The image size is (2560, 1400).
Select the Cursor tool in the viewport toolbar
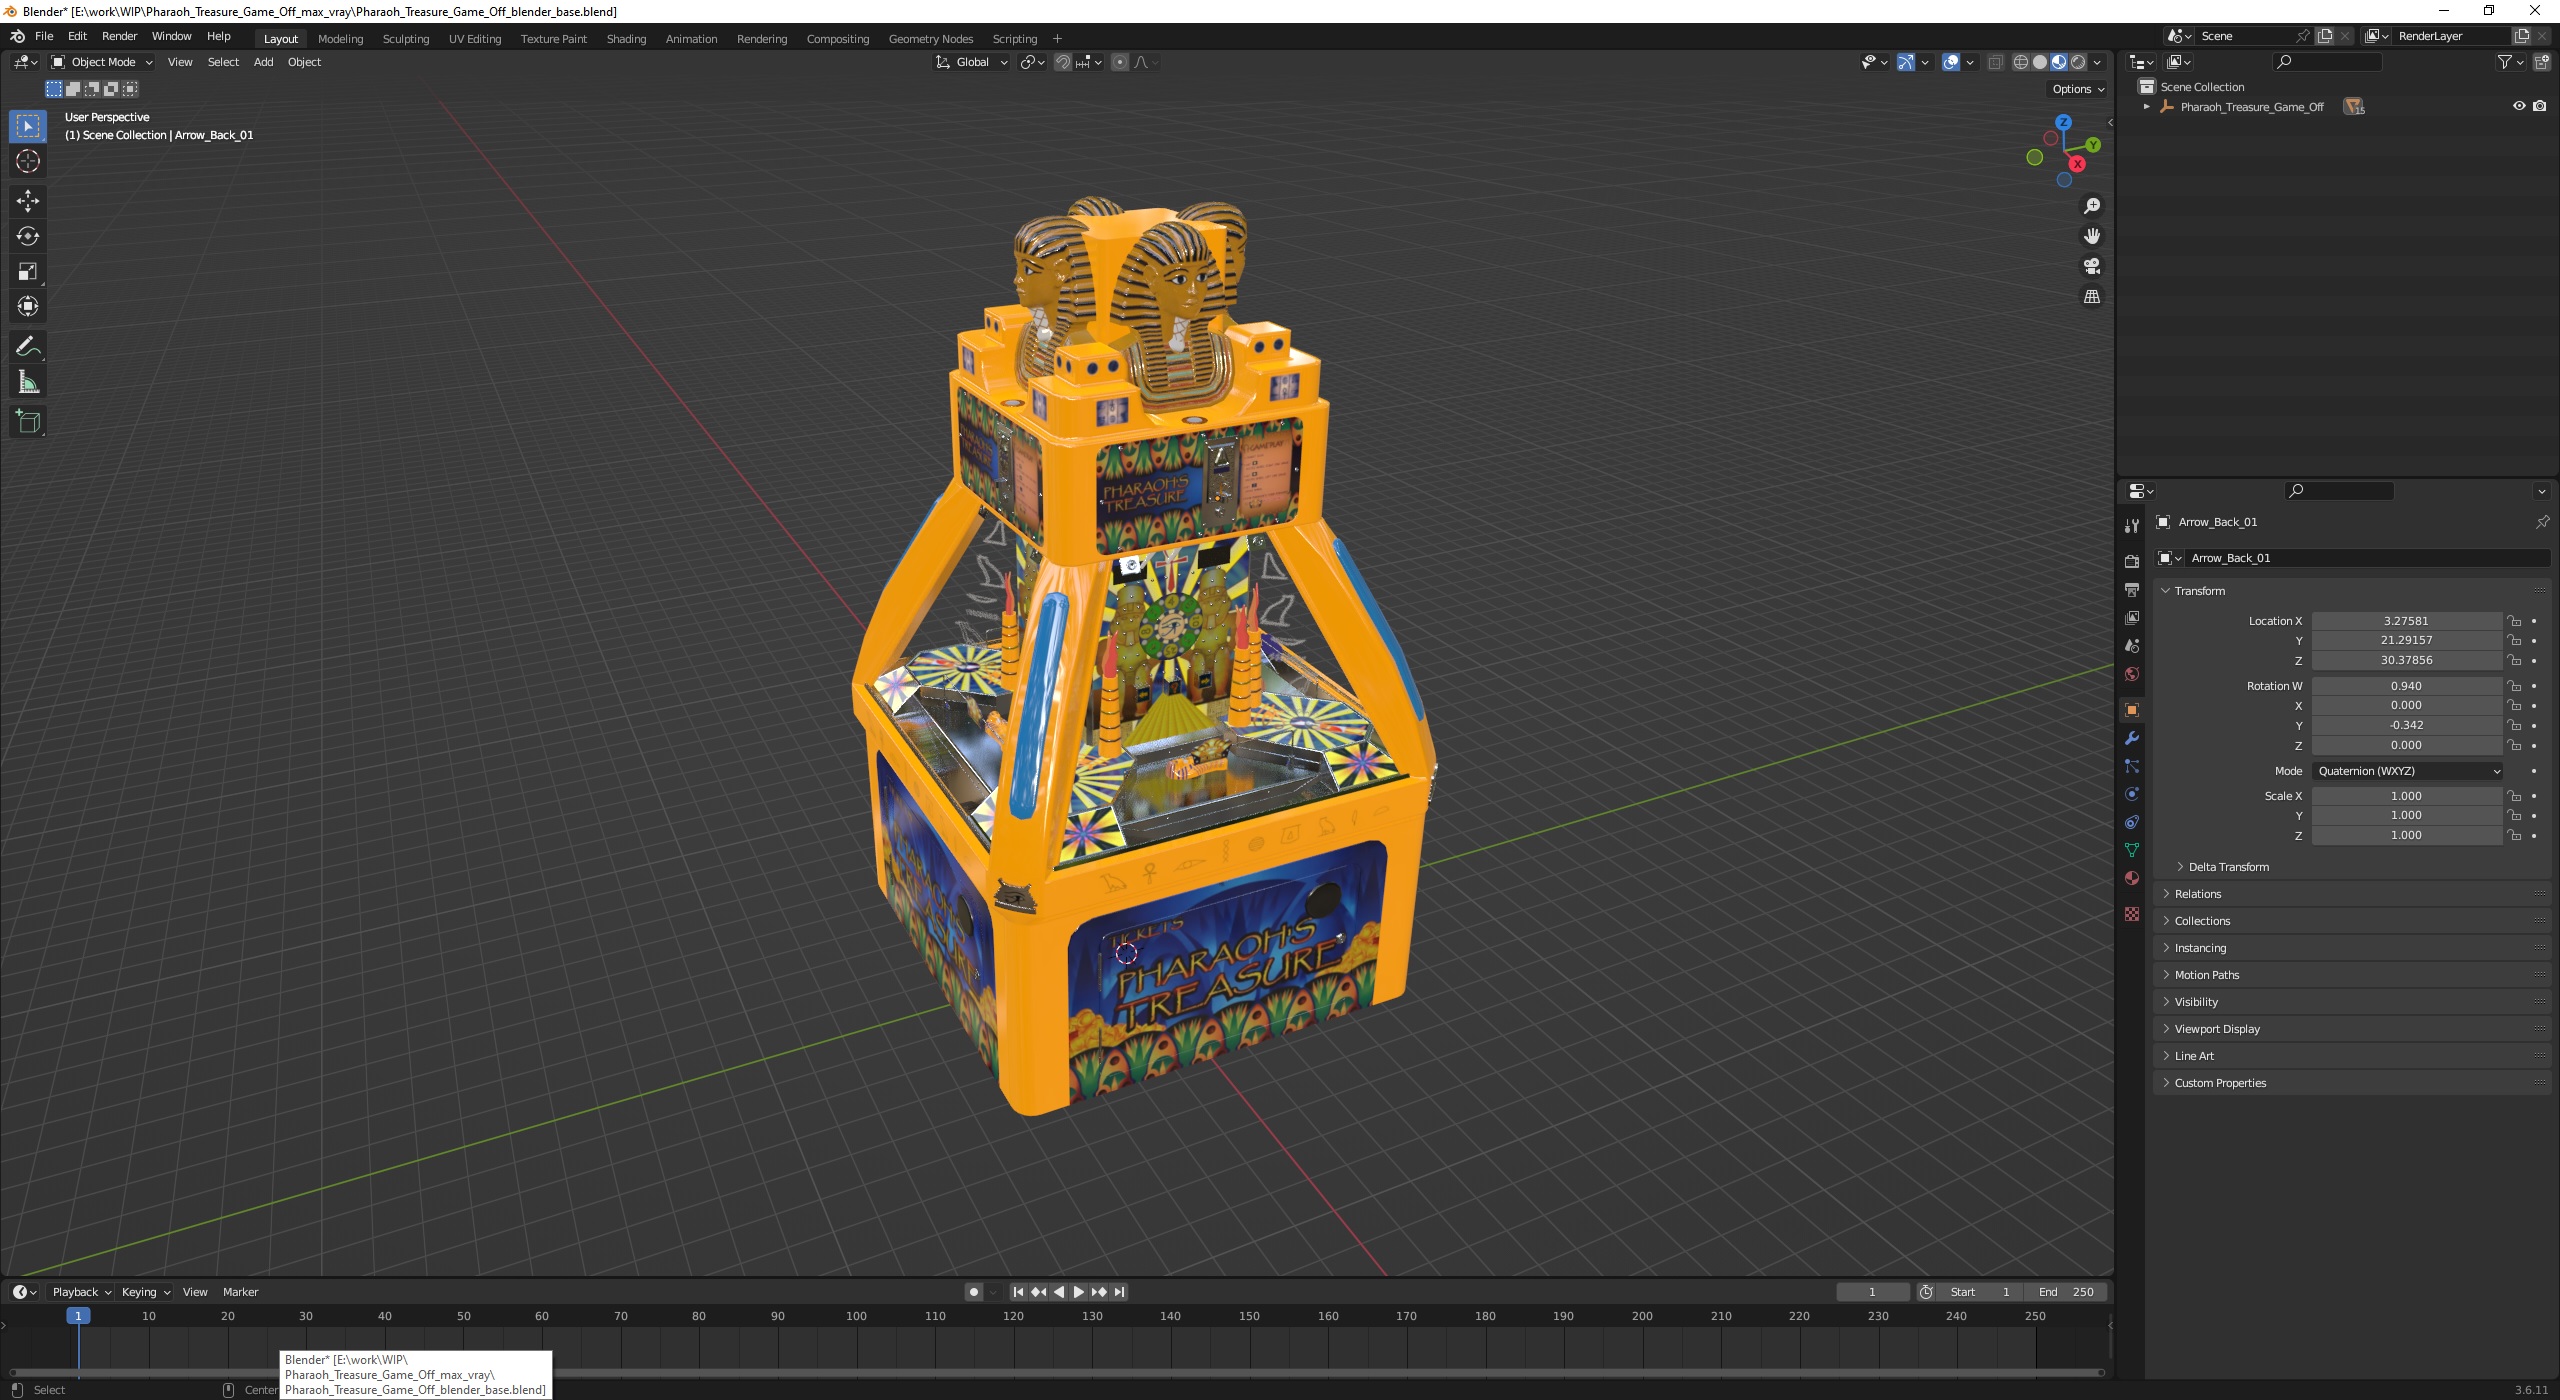[x=27, y=161]
